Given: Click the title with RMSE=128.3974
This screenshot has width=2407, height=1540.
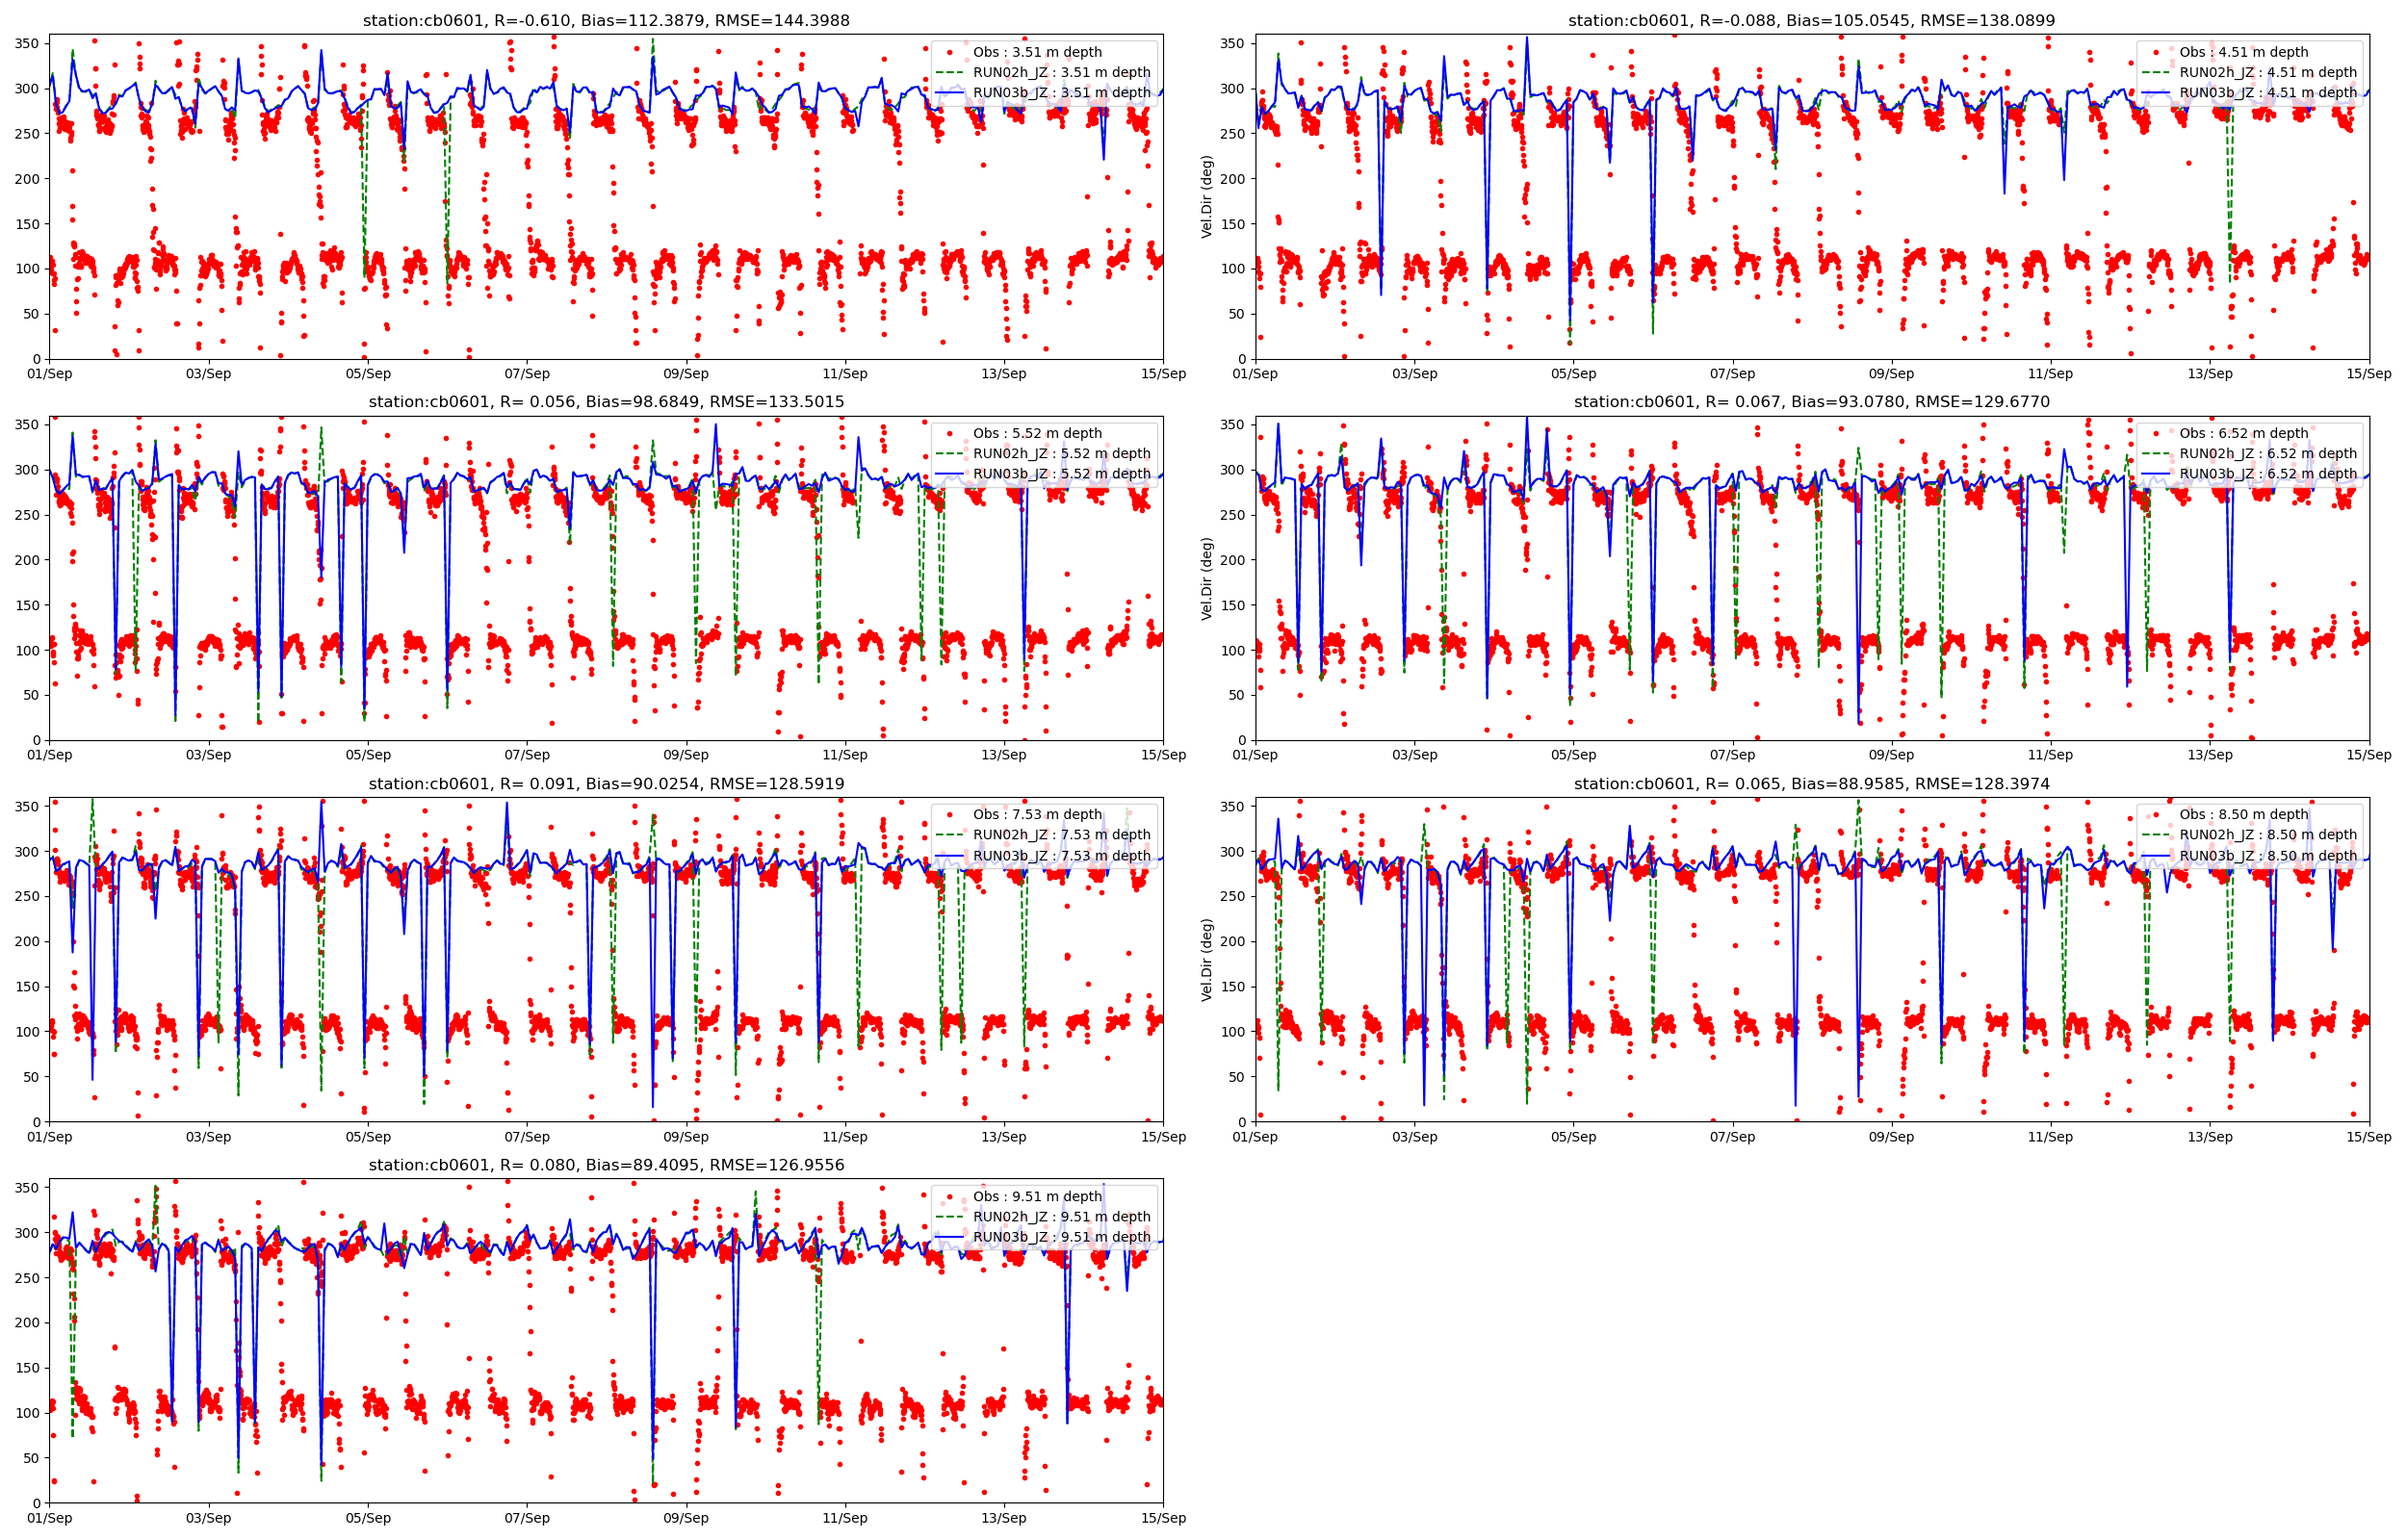Looking at the screenshot, I should (x=1811, y=784).
